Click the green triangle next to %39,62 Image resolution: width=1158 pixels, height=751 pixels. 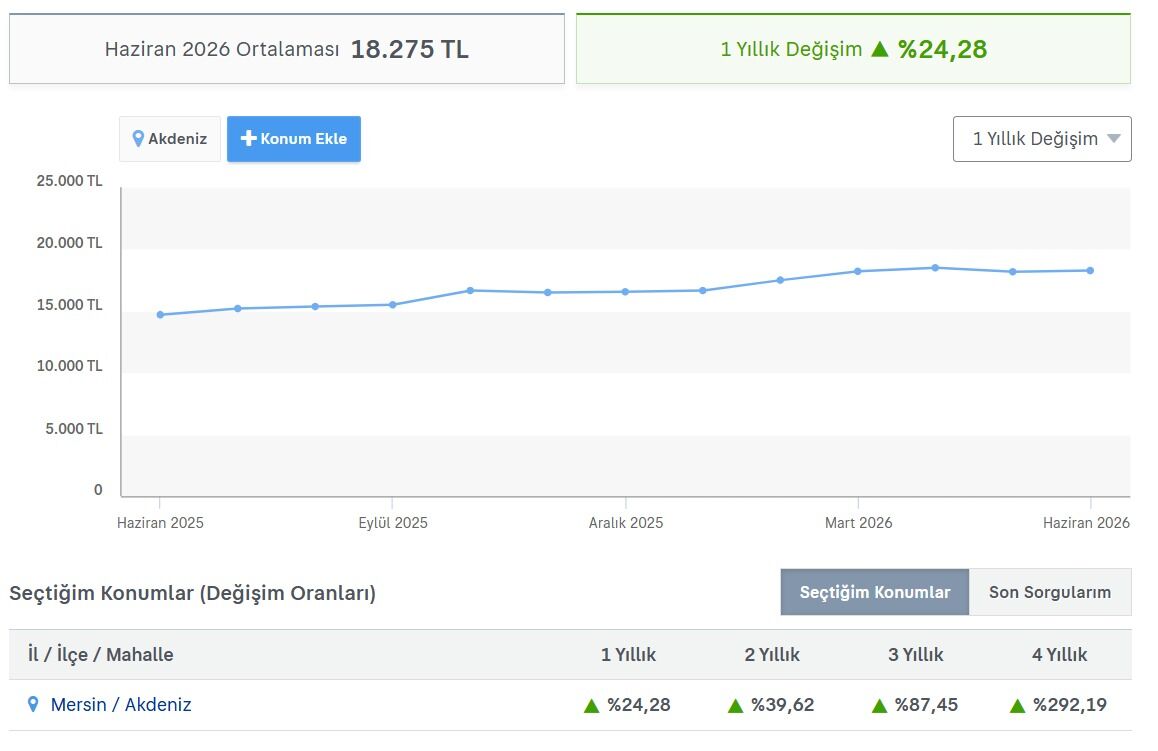(x=735, y=706)
